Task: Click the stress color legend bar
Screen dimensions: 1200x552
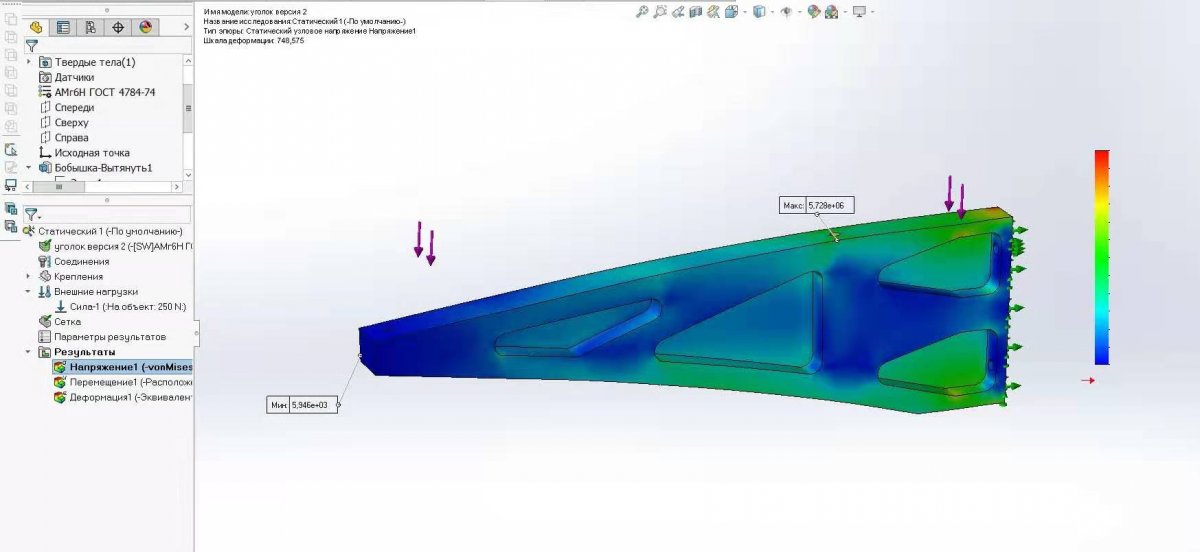Action: pos(1101,257)
